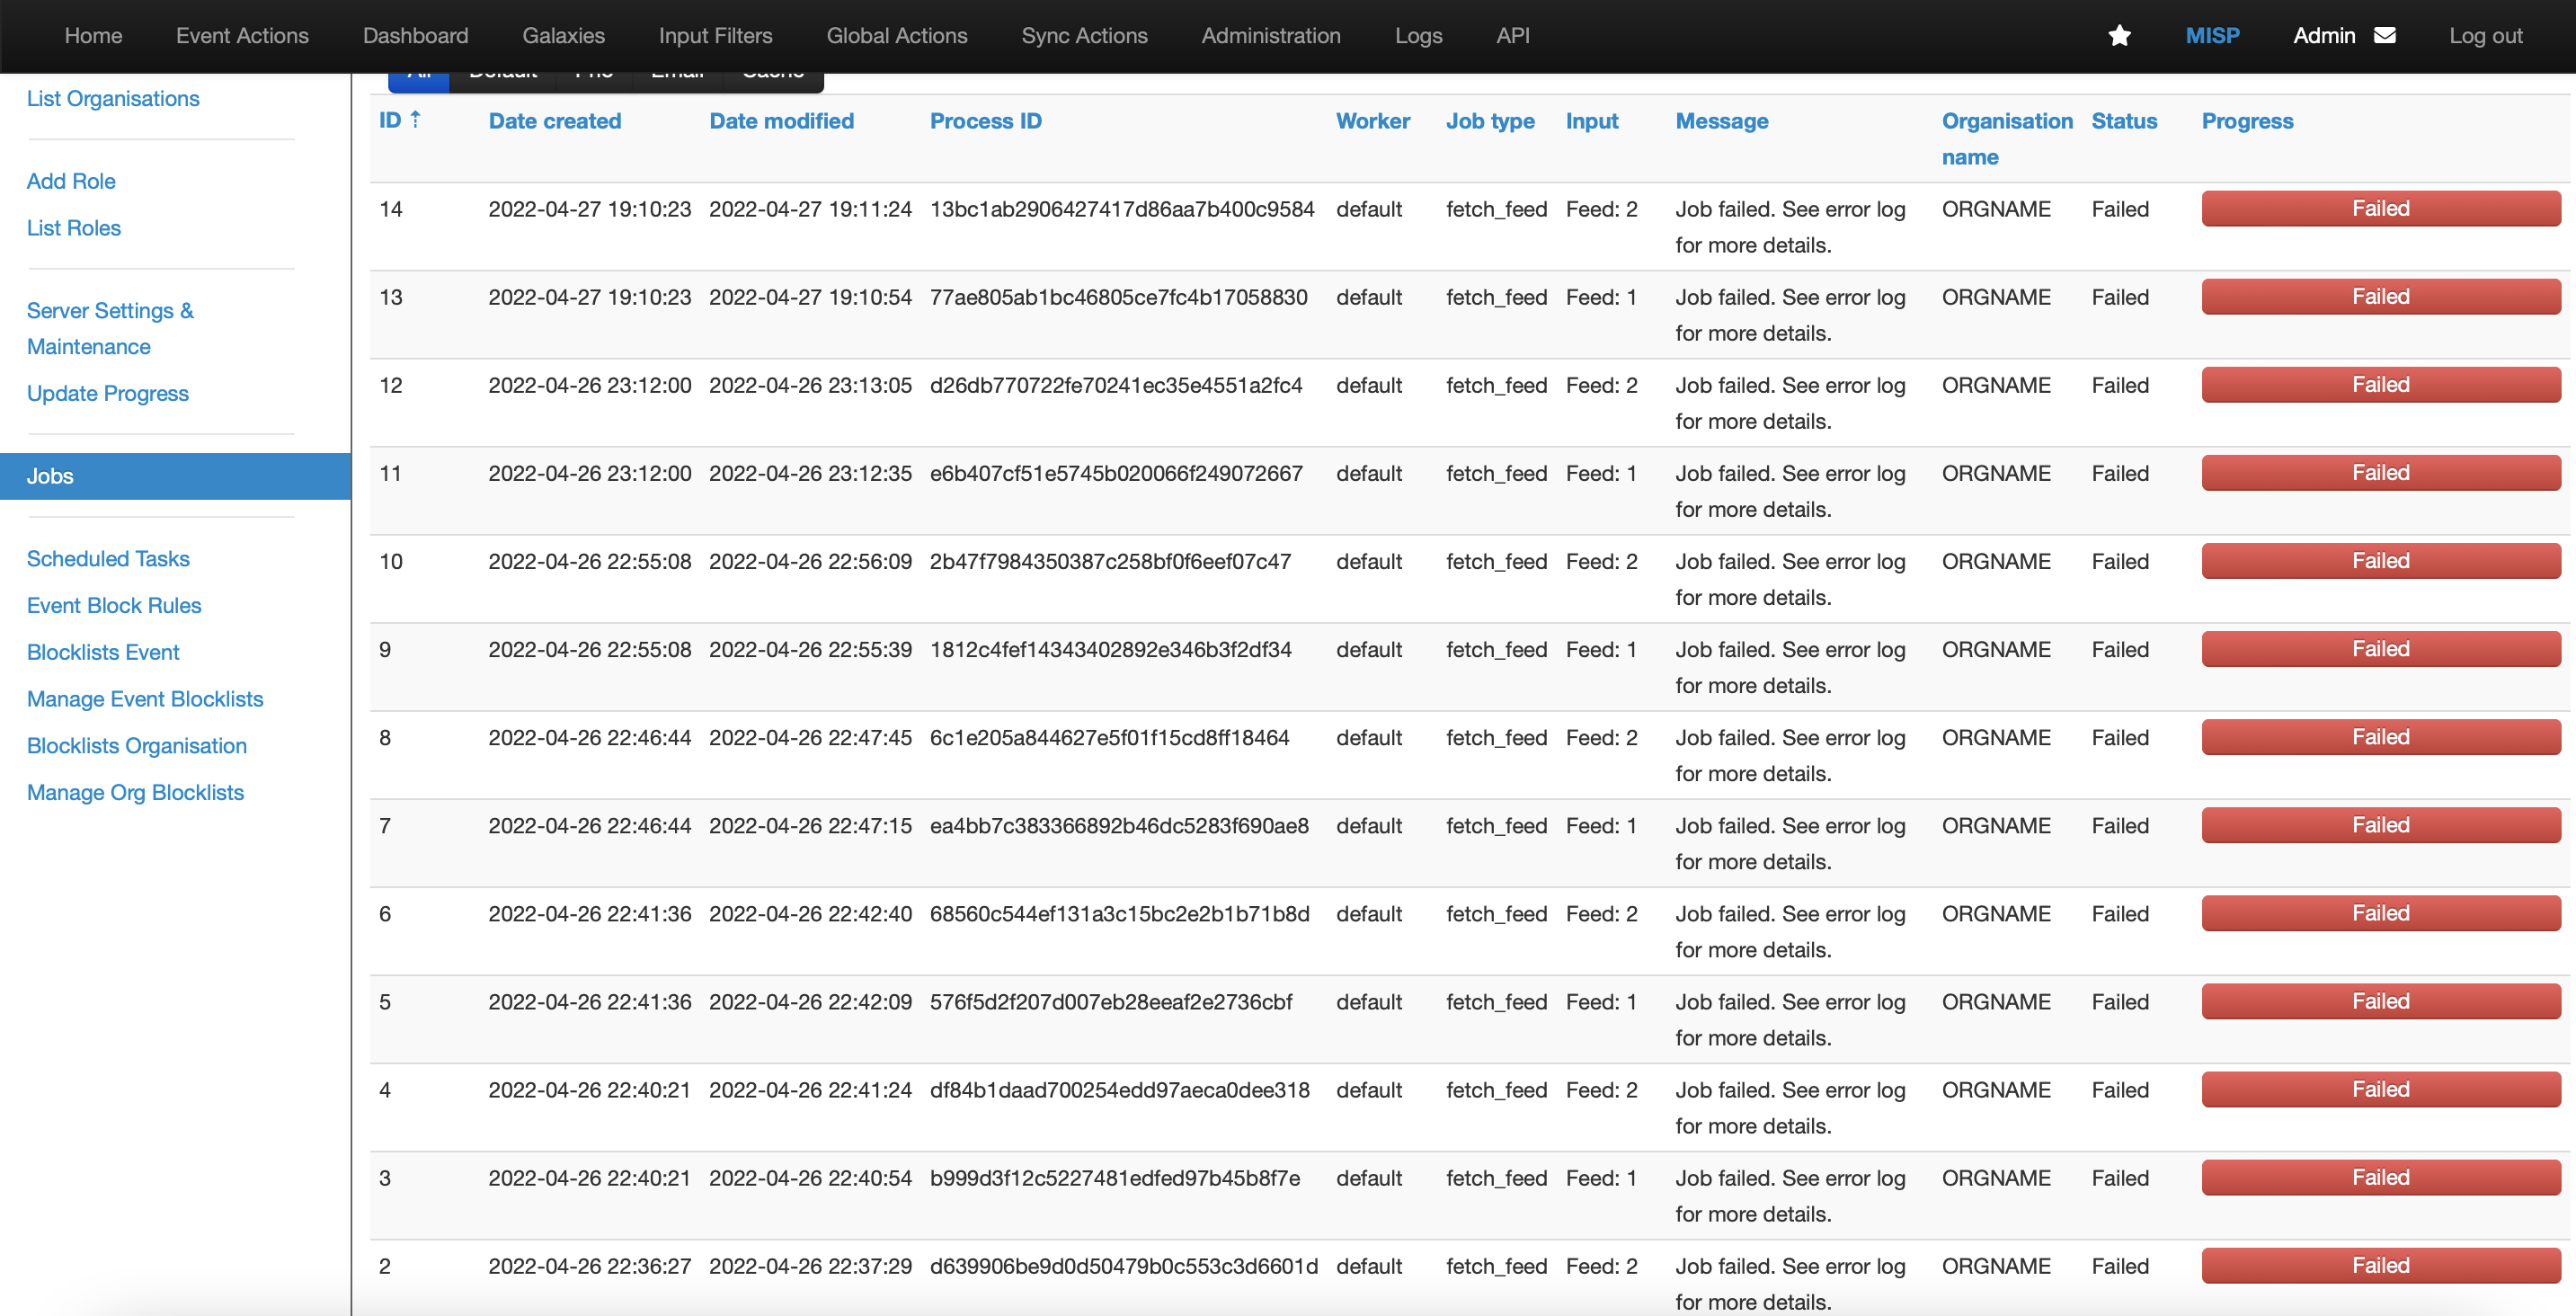
Task: Open the Logs menu
Action: pyautogui.click(x=1418, y=36)
